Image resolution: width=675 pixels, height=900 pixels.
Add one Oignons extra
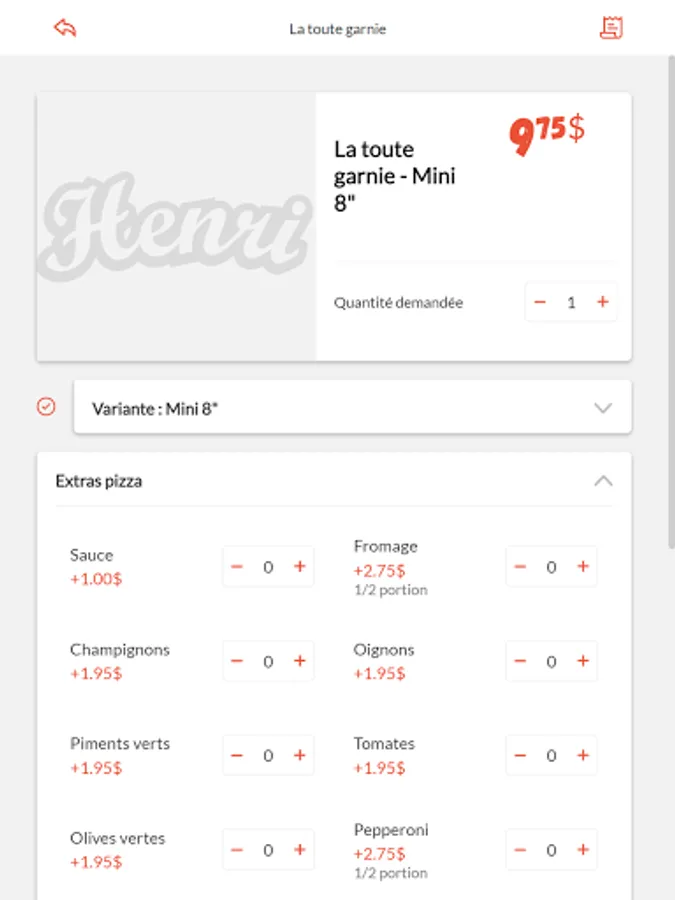pos(582,661)
